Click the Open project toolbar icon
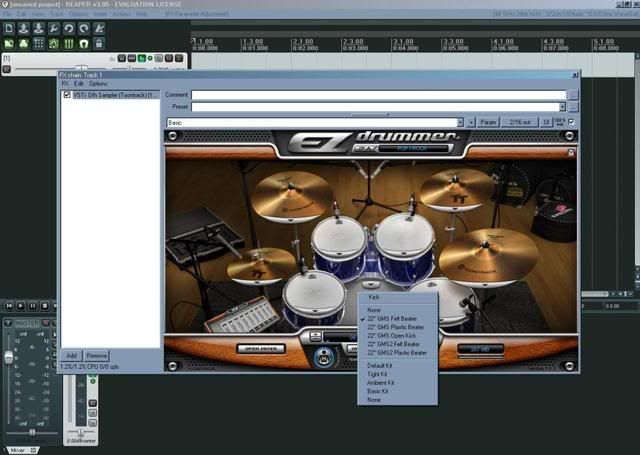640x455 pixels. (24, 29)
